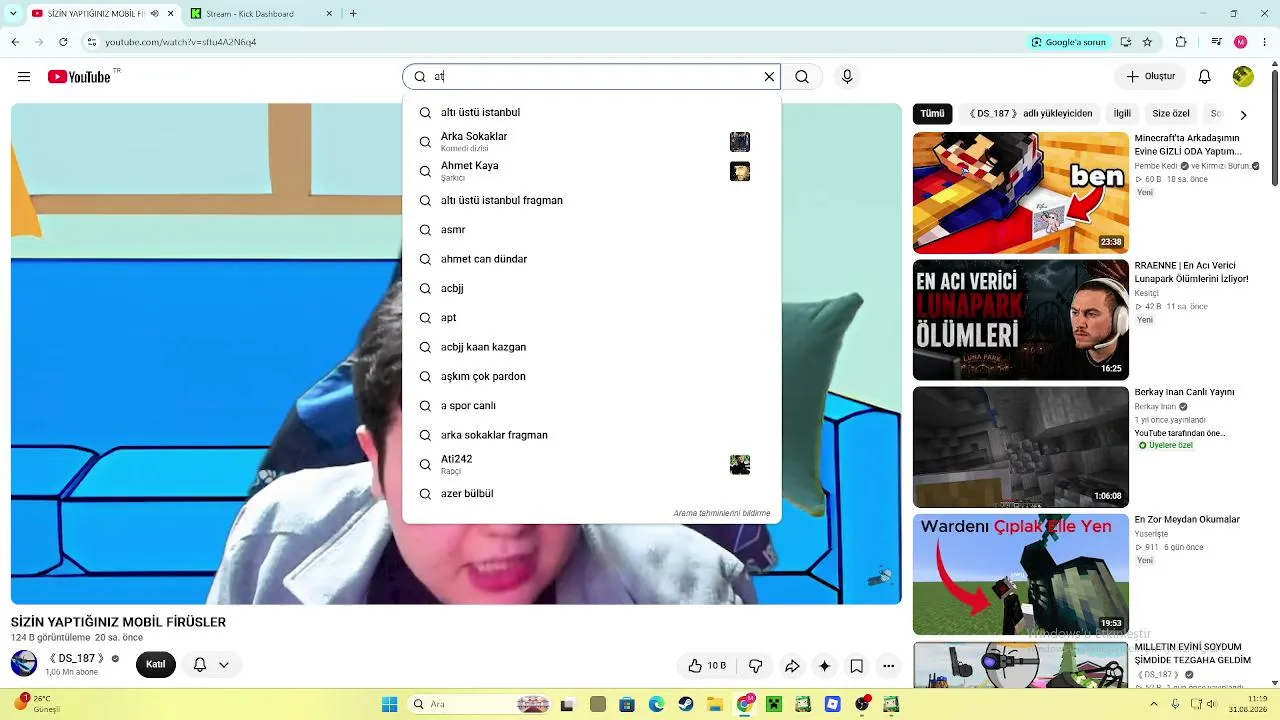Bookmark this page with star icon
Image resolution: width=1280 pixels, height=720 pixels.
point(1147,42)
